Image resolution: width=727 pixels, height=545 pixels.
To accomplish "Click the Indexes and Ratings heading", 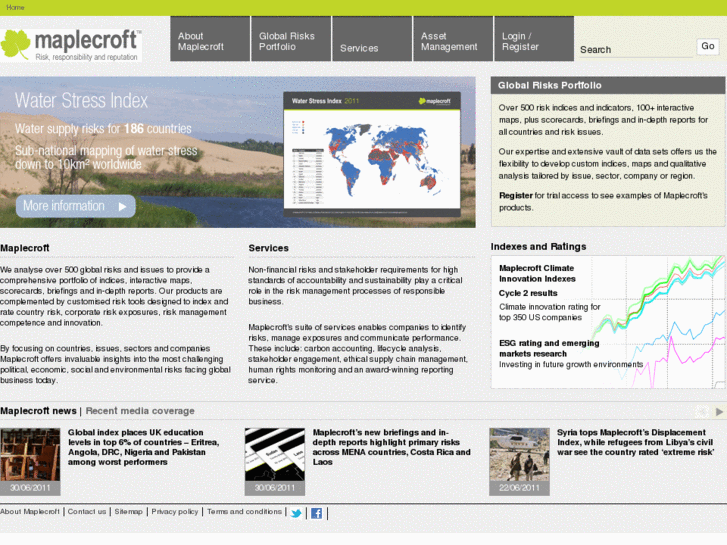I will point(538,247).
